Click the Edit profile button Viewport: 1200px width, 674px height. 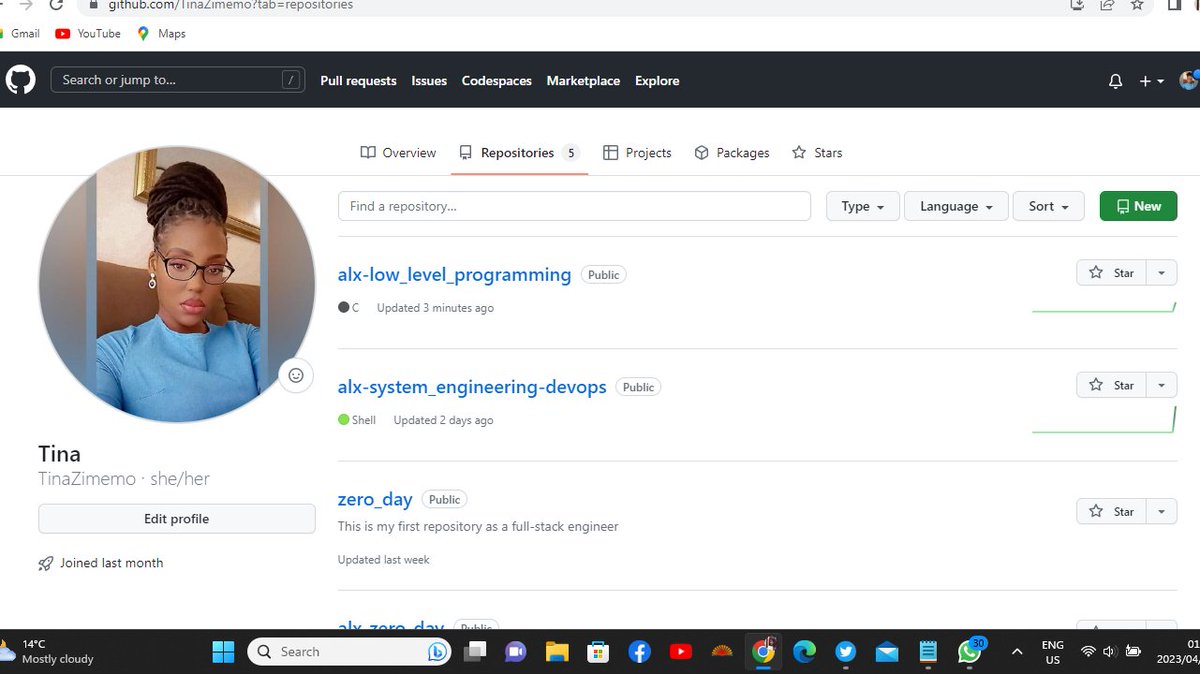[176, 519]
